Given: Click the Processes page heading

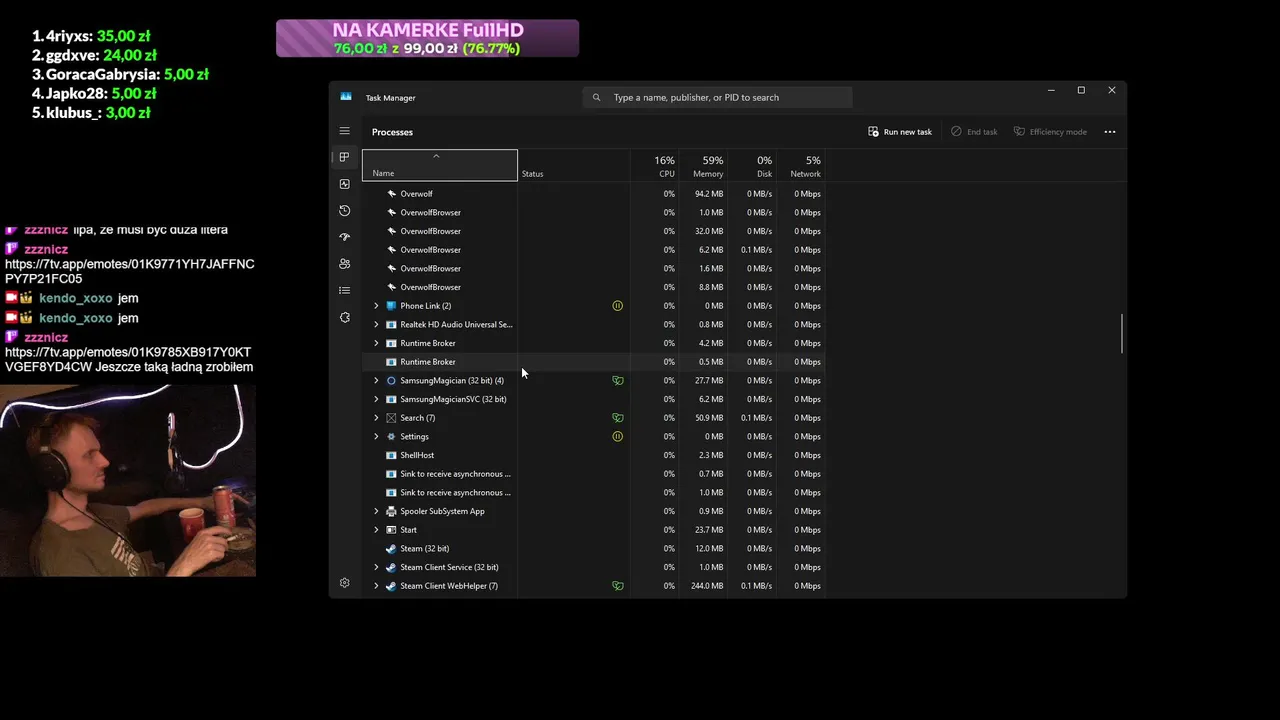Looking at the screenshot, I should pyautogui.click(x=392, y=132).
